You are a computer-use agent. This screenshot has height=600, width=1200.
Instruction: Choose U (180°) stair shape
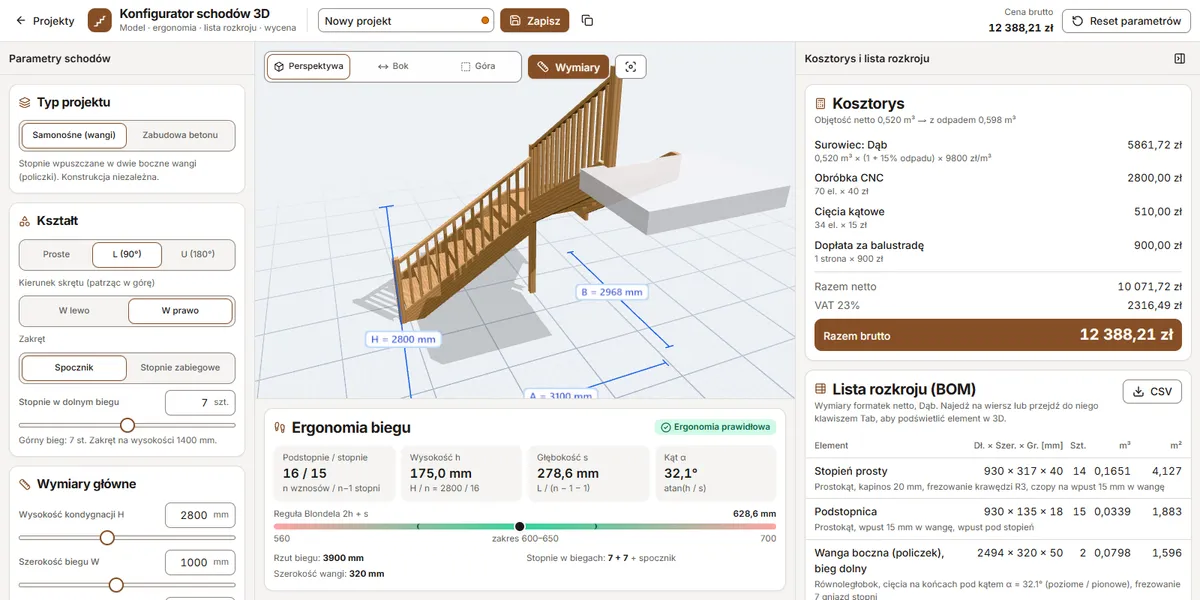pyautogui.click(x=198, y=254)
